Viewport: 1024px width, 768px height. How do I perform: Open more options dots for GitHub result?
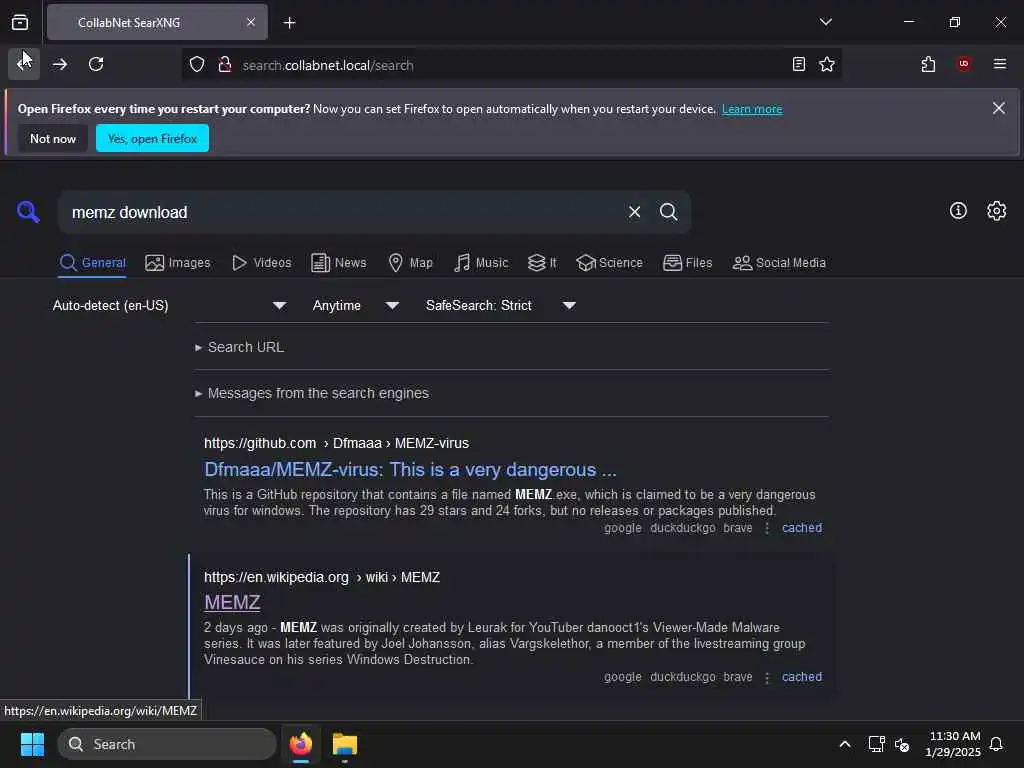click(767, 528)
